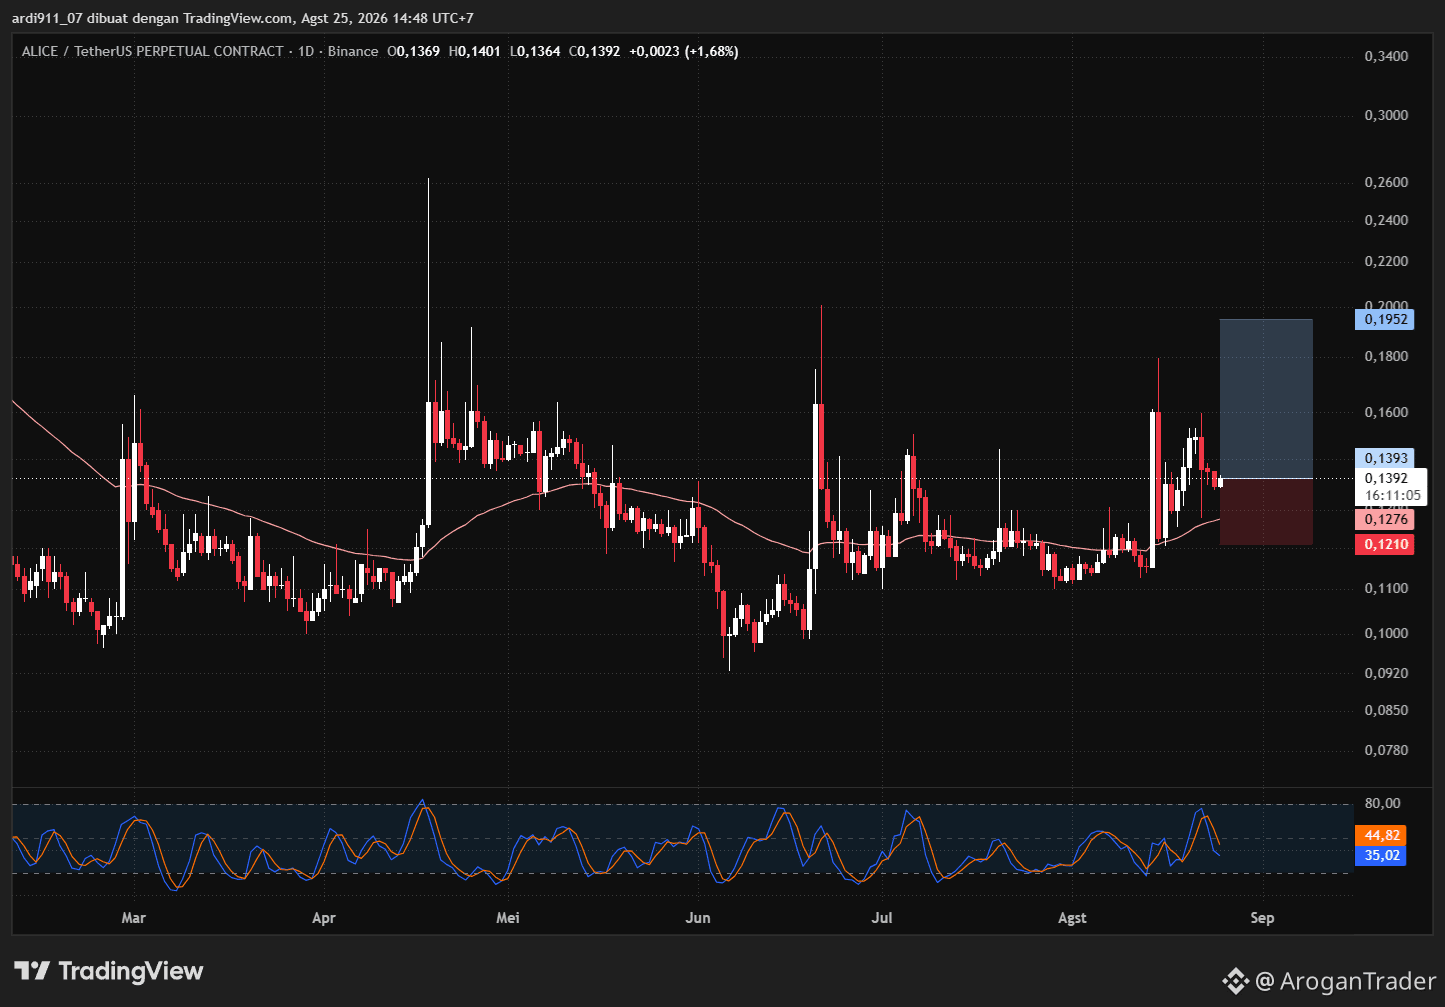Image resolution: width=1445 pixels, height=1007 pixels.
Task: Click the 0,2400 price axis label
Action: pyautogui.click(x=1386, y=220)
